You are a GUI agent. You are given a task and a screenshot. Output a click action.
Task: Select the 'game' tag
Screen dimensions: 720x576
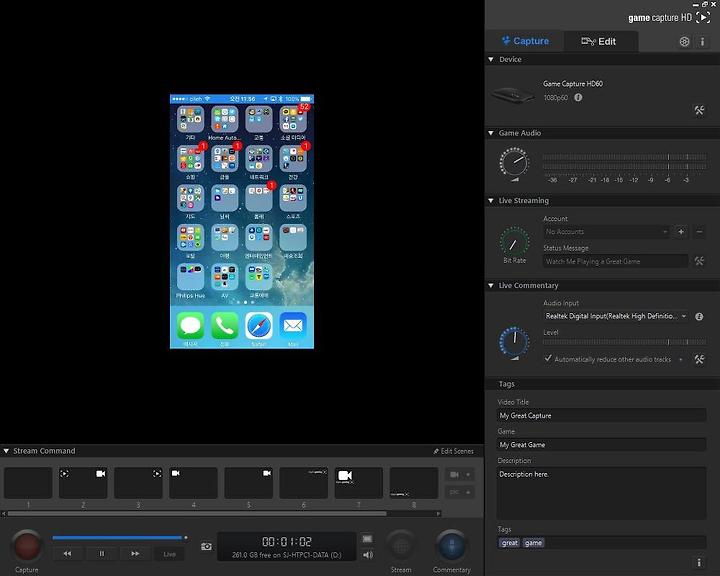[533, 543]
